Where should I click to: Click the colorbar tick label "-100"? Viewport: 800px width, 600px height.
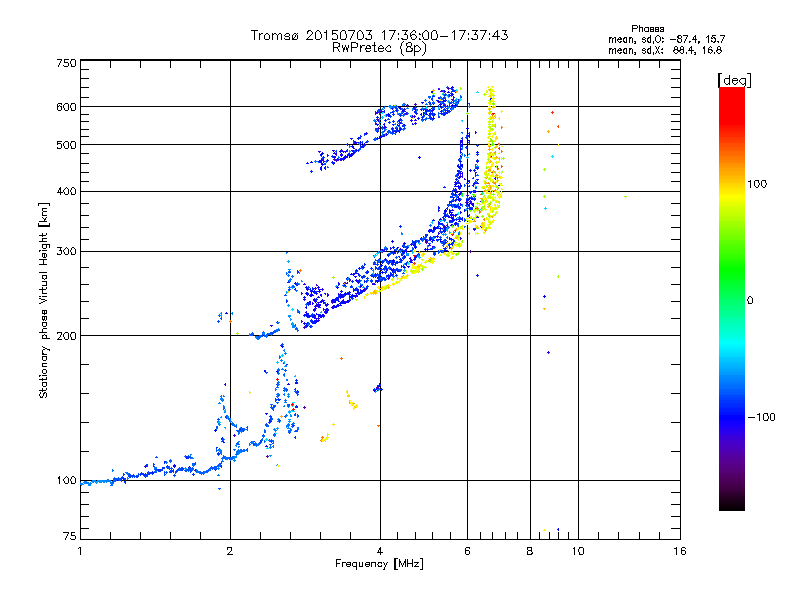(761, 417)
